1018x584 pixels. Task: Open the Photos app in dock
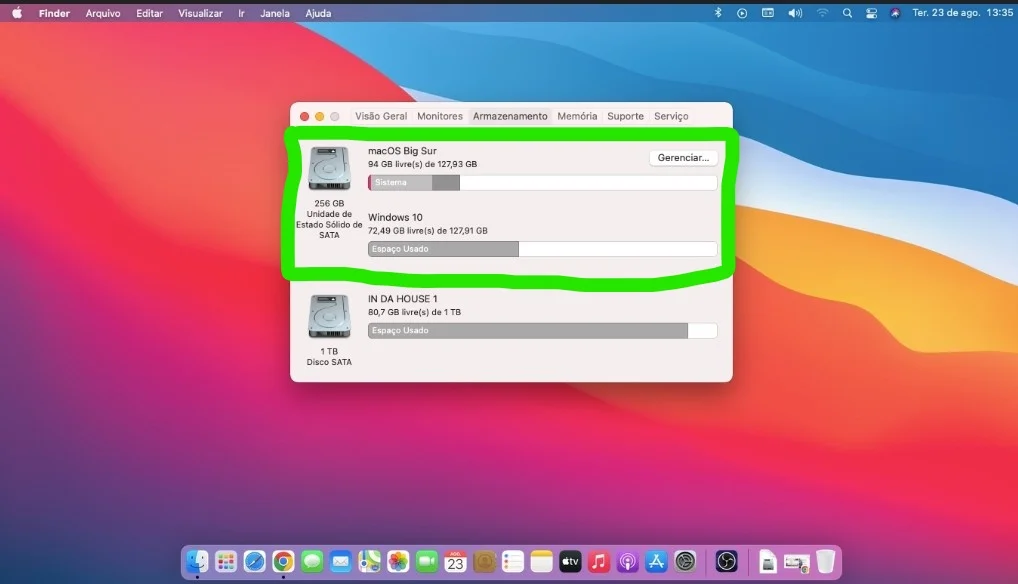pyautogui.click(x=398, y=561)
